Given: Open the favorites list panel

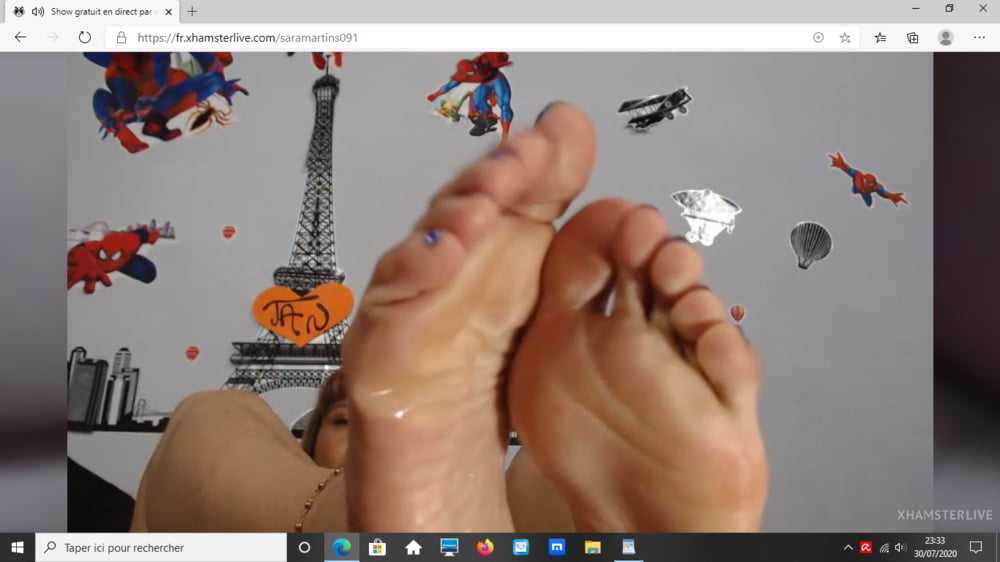Looking at the screenshot, I should coord(880,38).
